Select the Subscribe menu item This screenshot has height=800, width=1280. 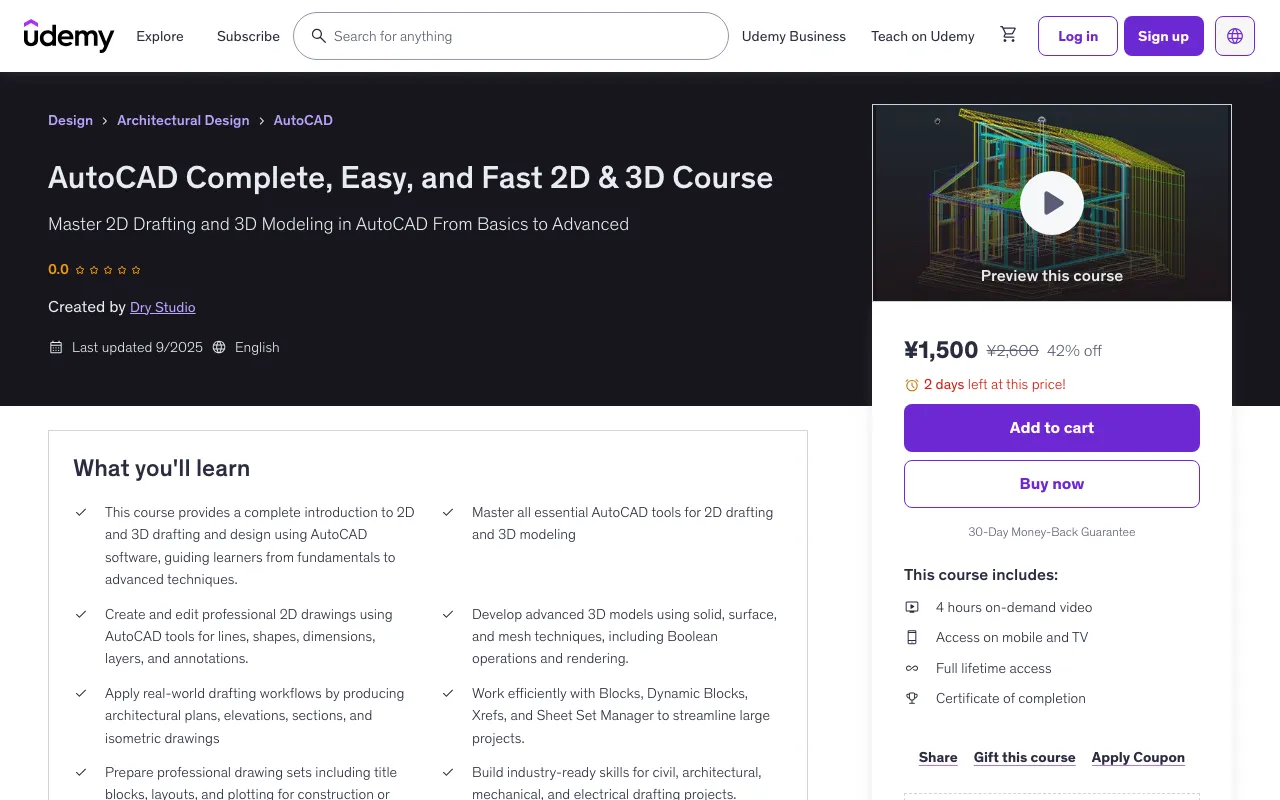(248, 36)
